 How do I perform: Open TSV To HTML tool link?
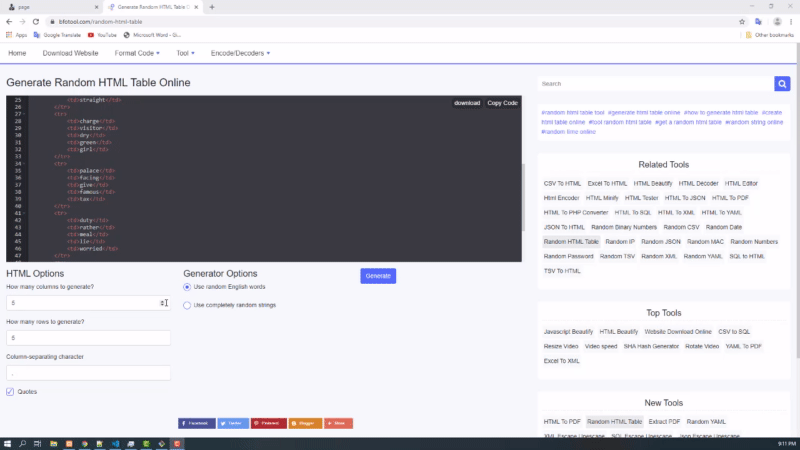point(562,271)
